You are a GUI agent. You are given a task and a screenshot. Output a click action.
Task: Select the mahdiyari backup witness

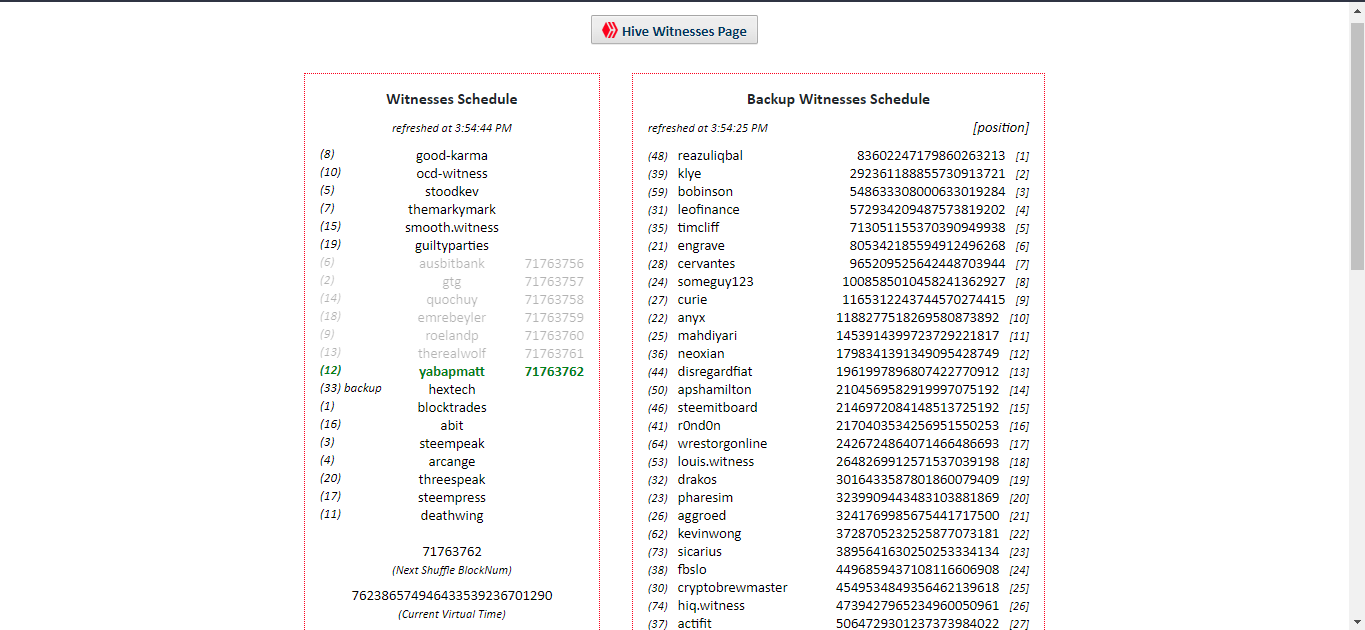tap(707, 335)
